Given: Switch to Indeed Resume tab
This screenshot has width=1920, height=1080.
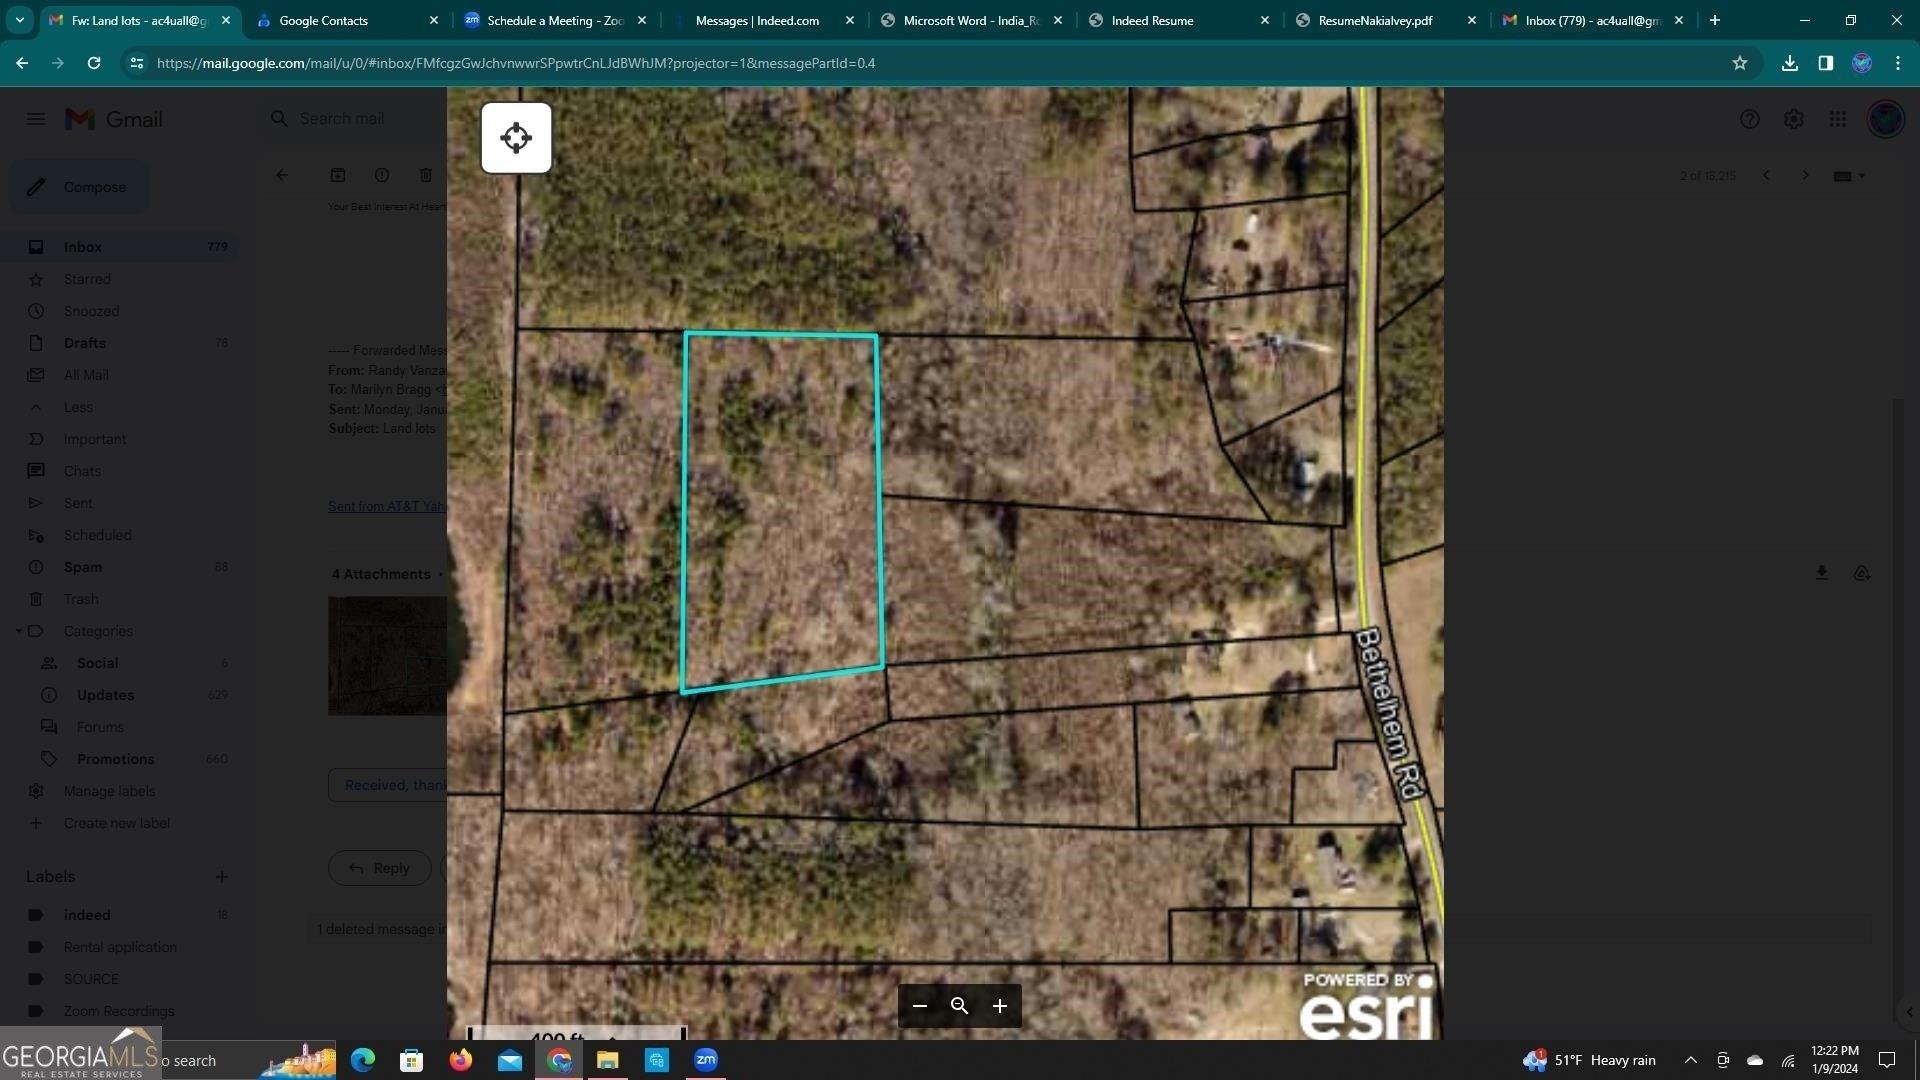Looking at the screenshot, I should click(x=1152, y=20).
